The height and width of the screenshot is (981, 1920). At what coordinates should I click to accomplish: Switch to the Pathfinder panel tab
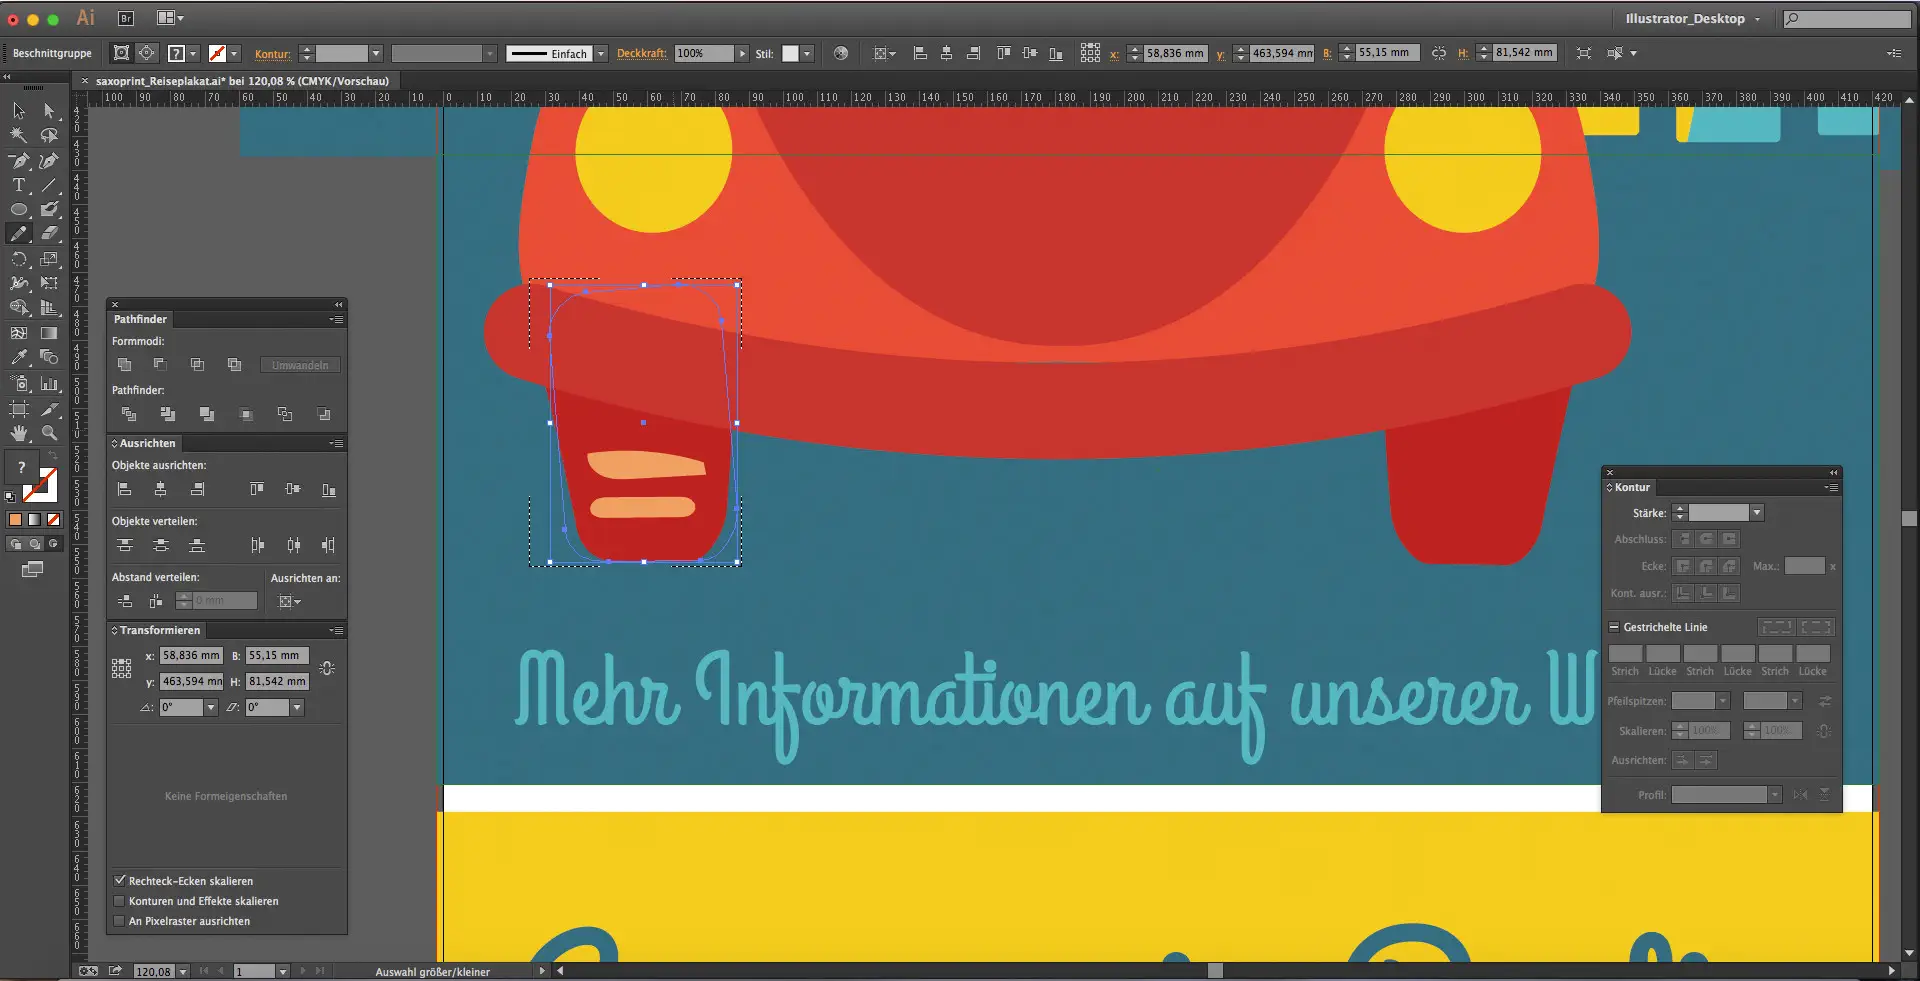tap(140, 319)
